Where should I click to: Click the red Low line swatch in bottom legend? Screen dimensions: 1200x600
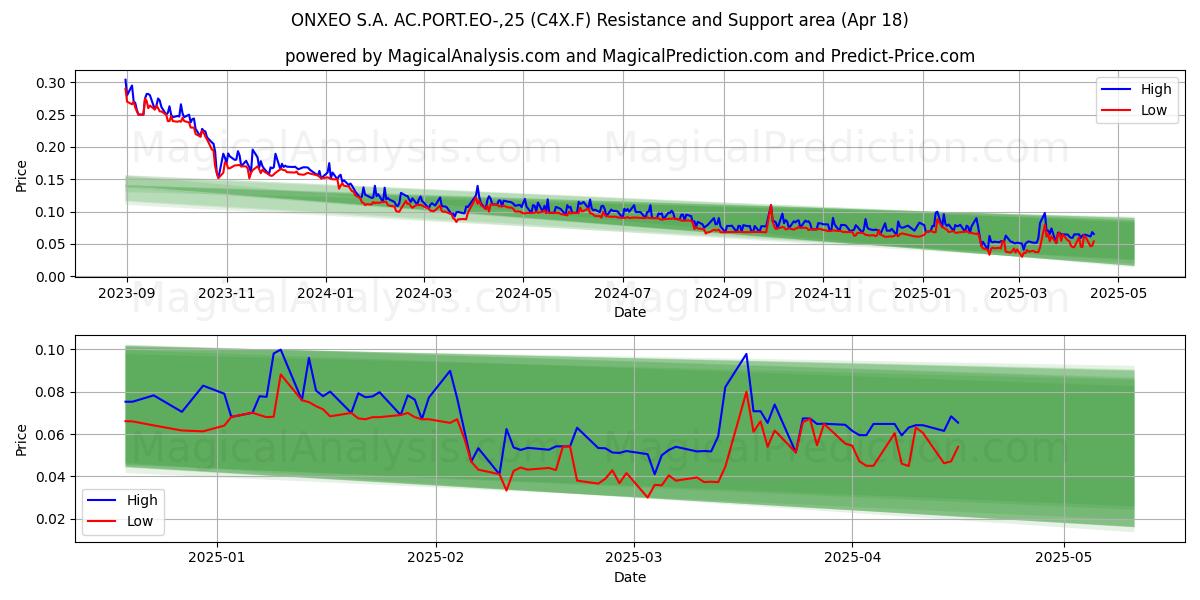(x=103, y=520)
